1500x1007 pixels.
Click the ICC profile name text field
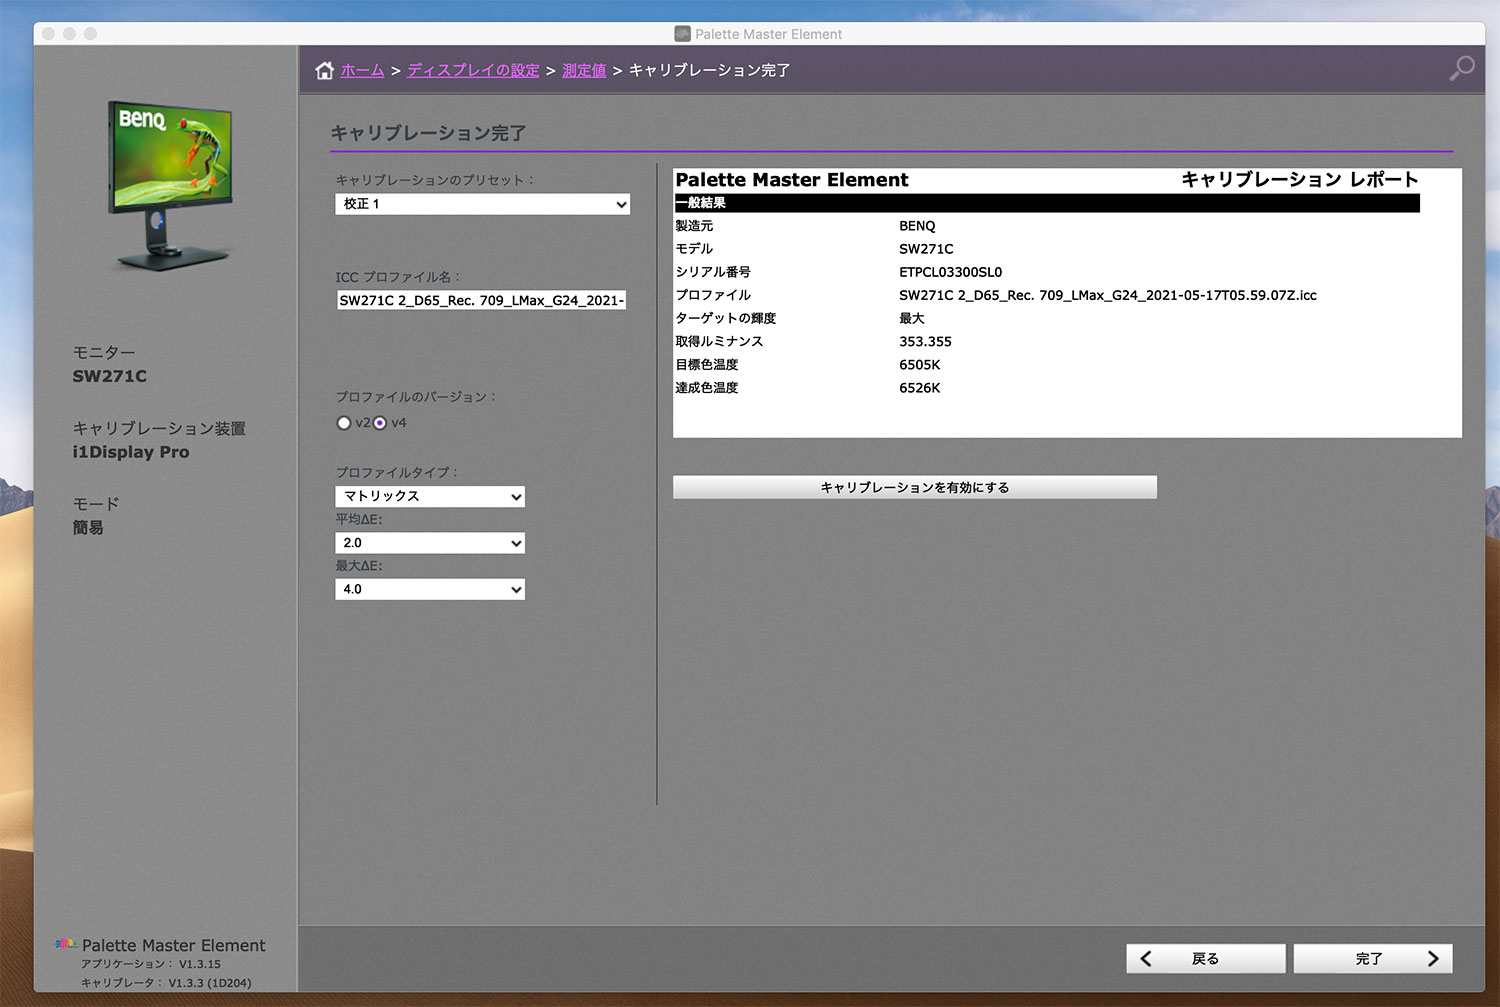[x=481, y=300]
